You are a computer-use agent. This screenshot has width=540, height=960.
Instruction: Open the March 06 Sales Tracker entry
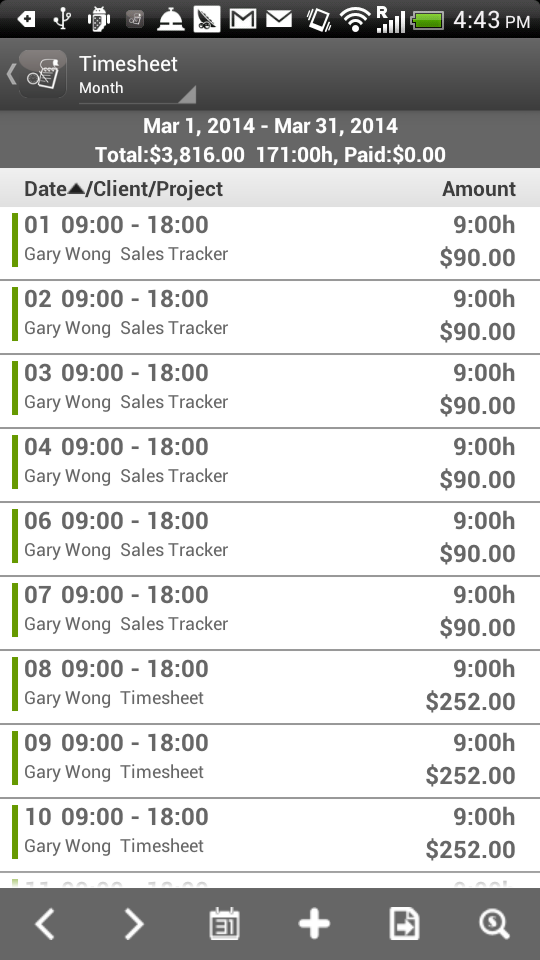270,539
